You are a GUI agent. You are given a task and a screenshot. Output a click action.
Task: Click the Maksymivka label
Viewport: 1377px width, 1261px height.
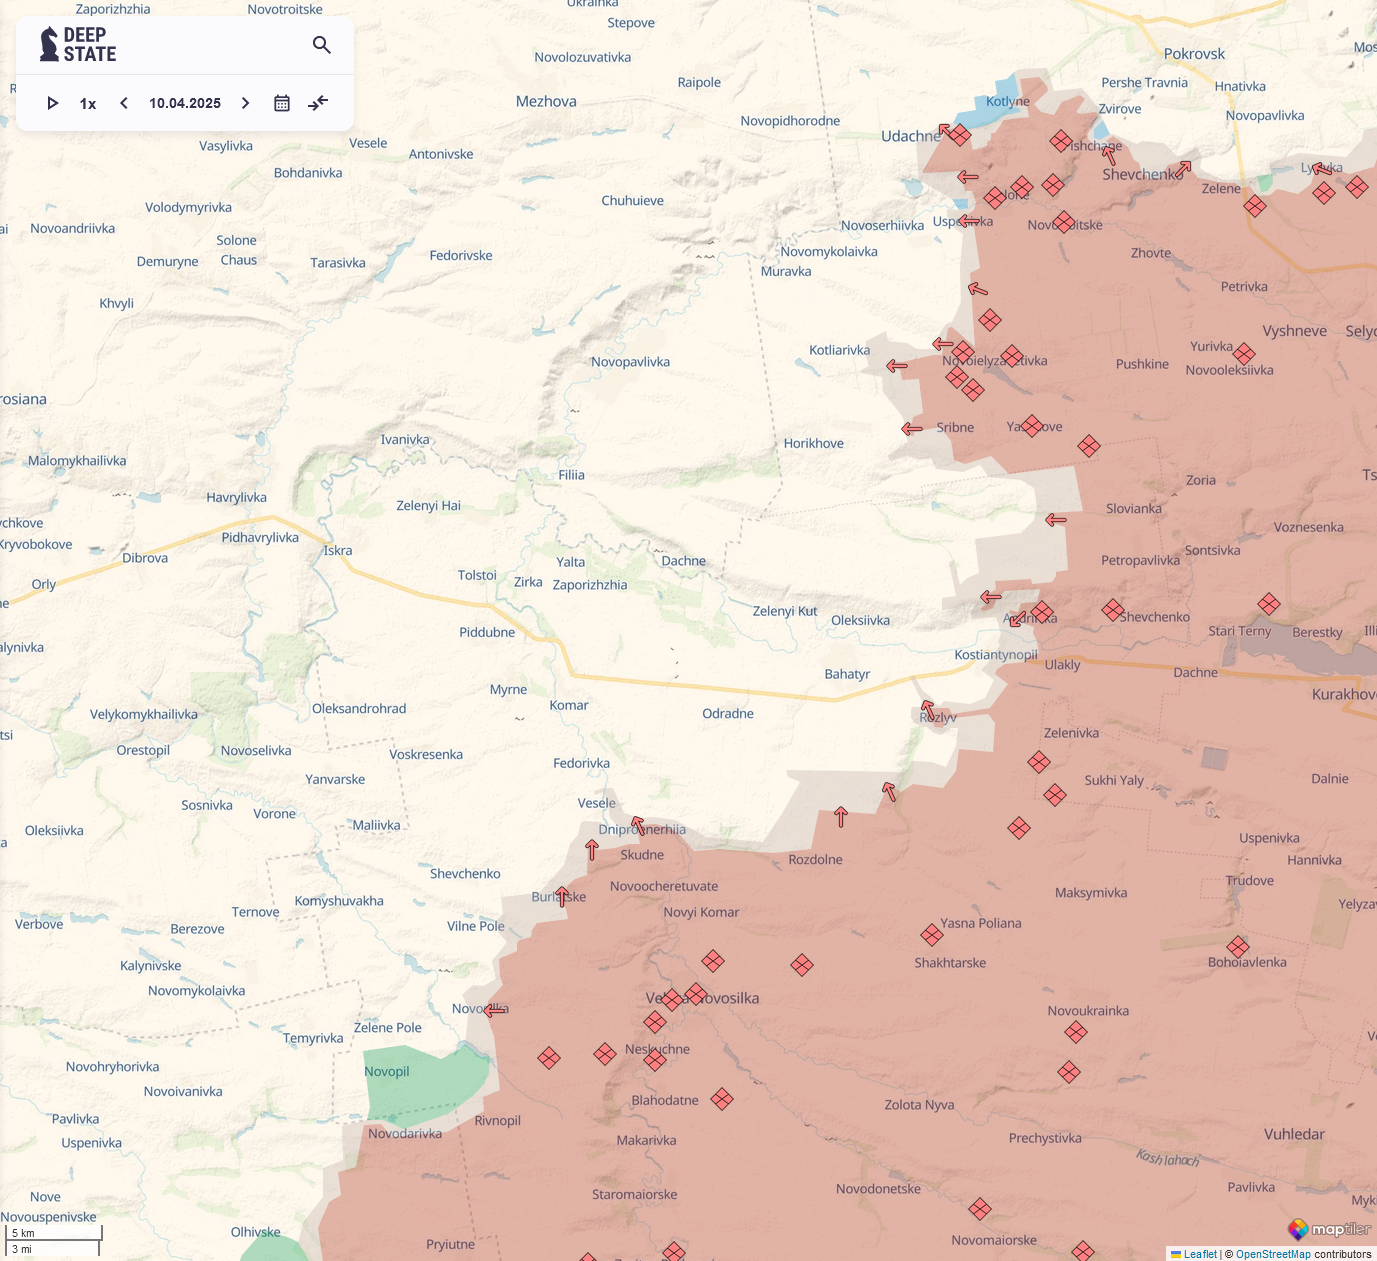pos(1091,892)
